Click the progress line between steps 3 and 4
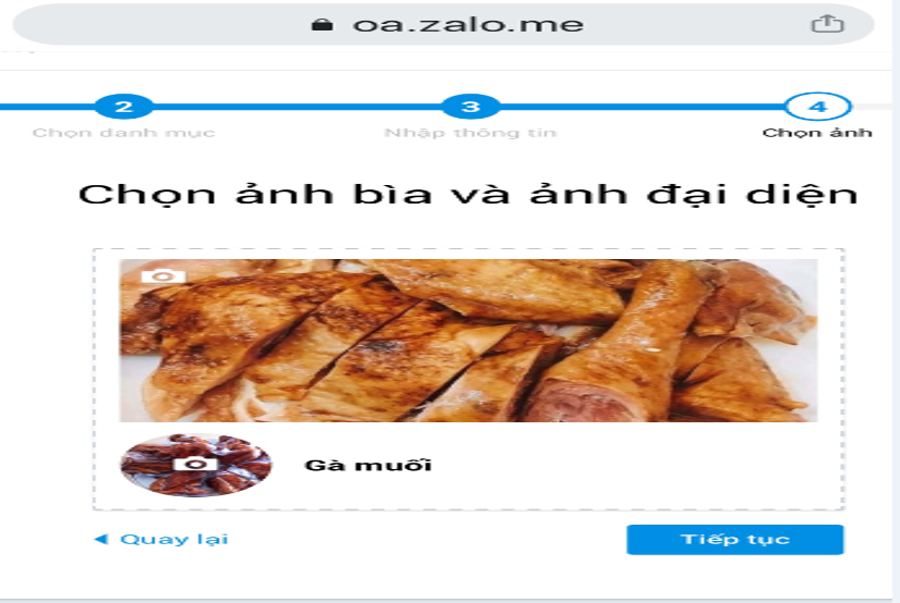Image resolution: width=900 pixels, height=603 pixels. (x=643, y=106)
